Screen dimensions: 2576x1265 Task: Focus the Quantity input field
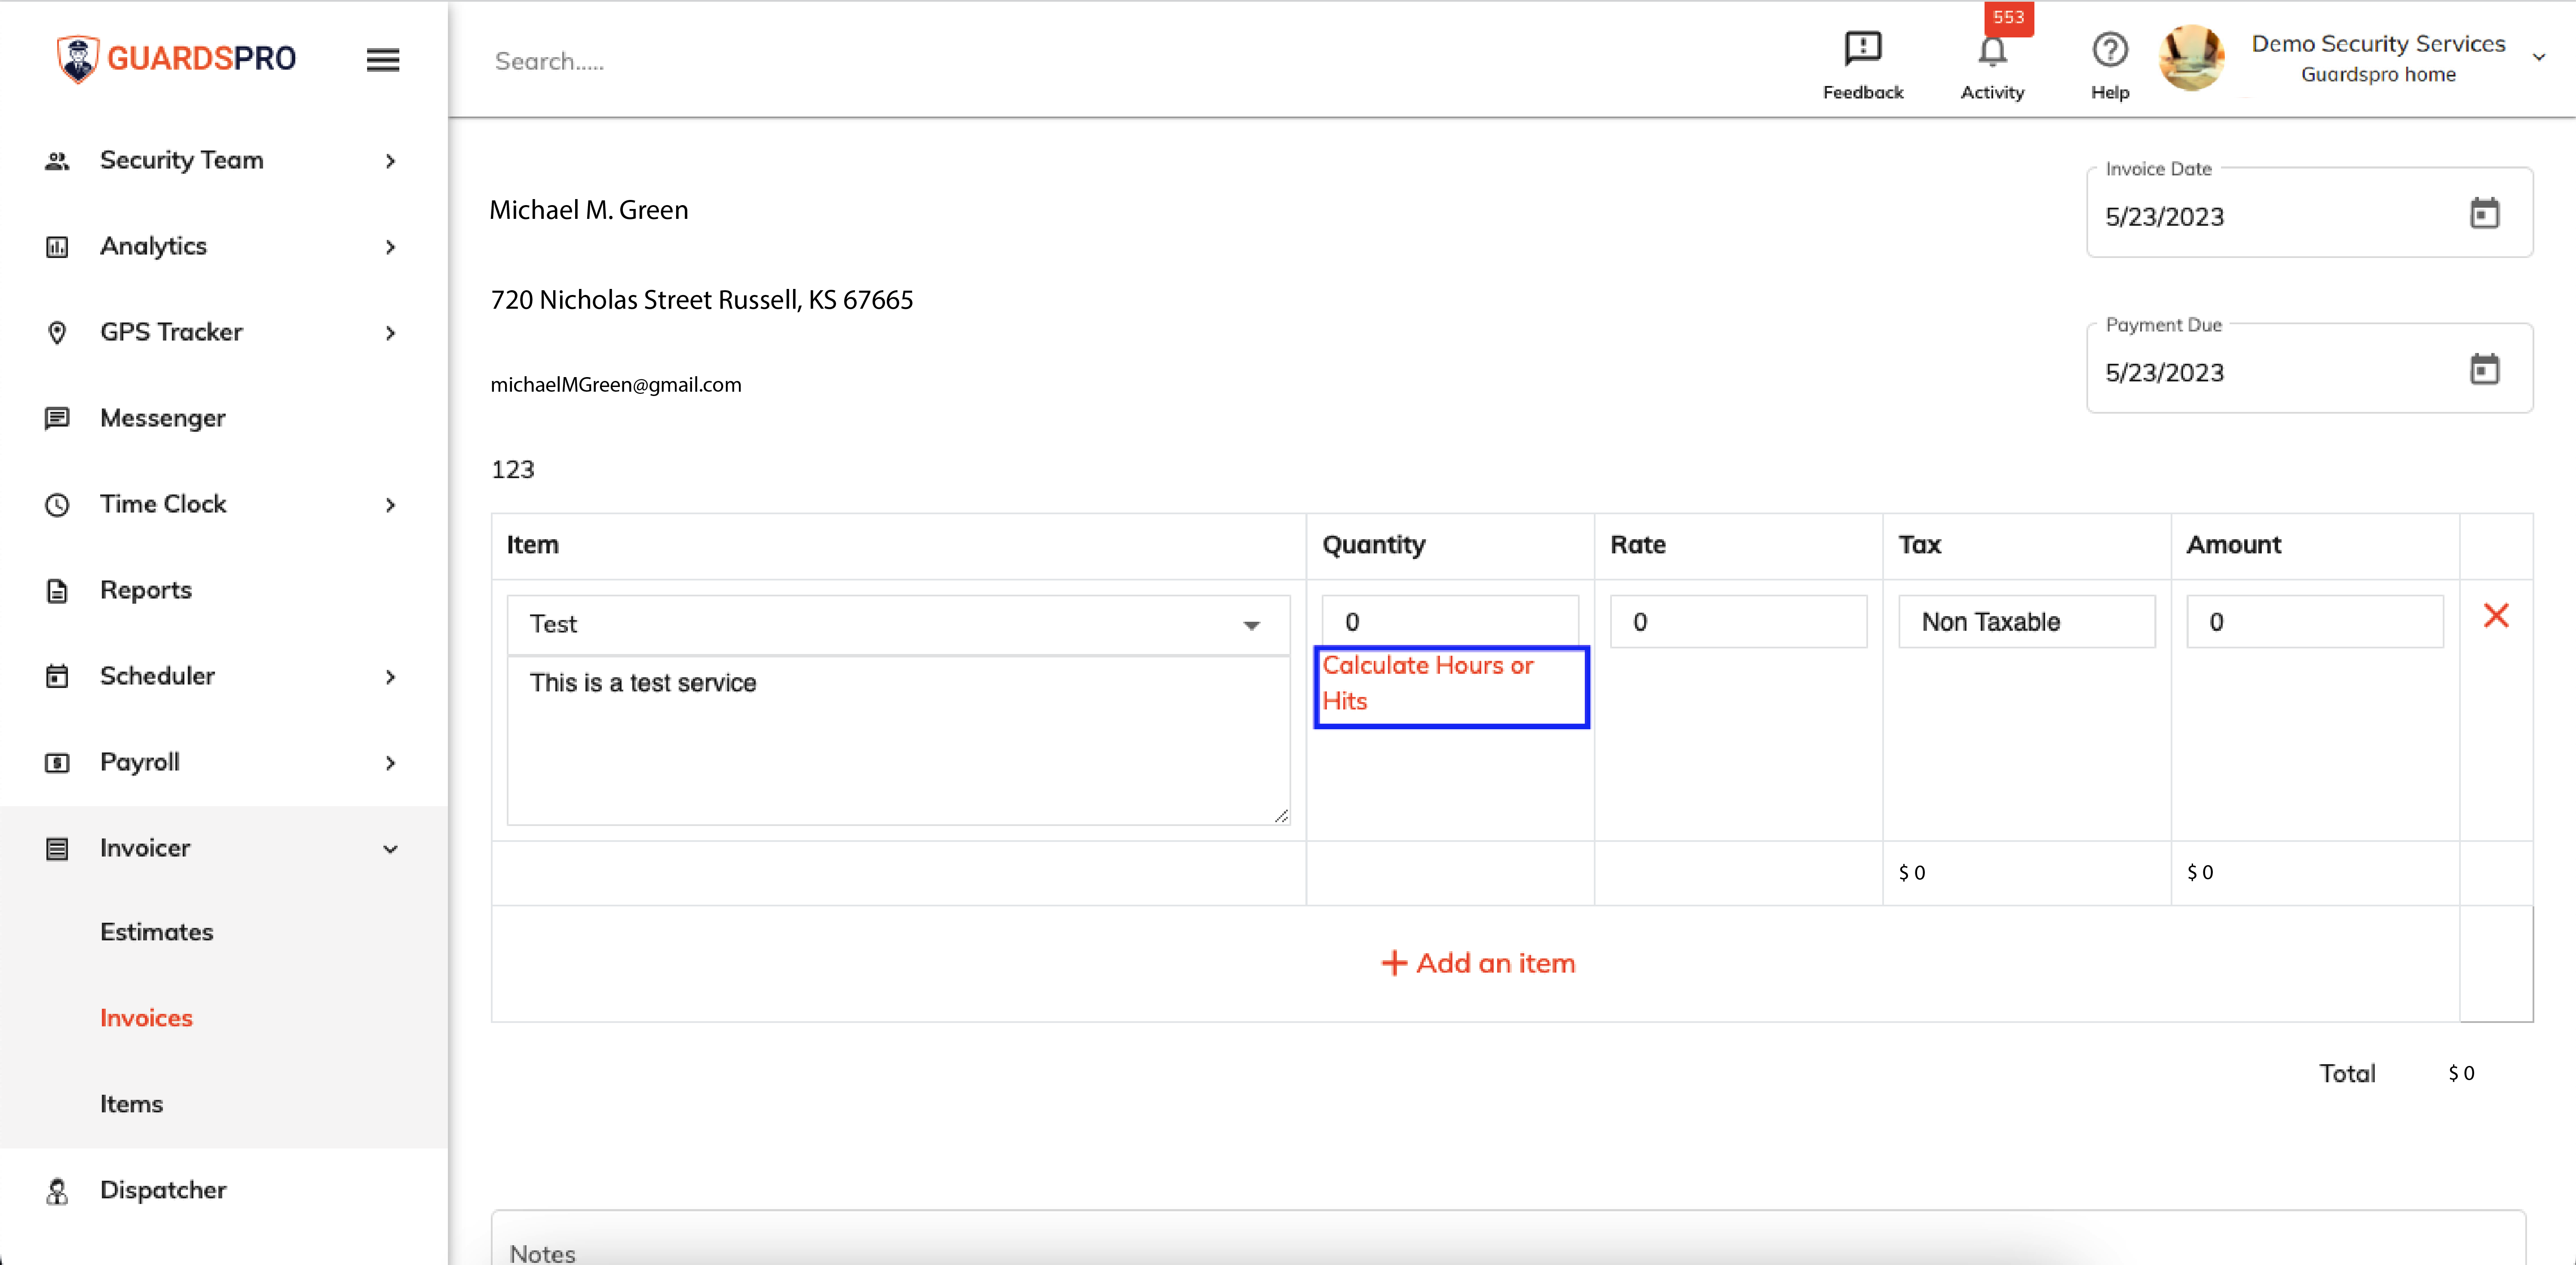(x=1450, y=621)
